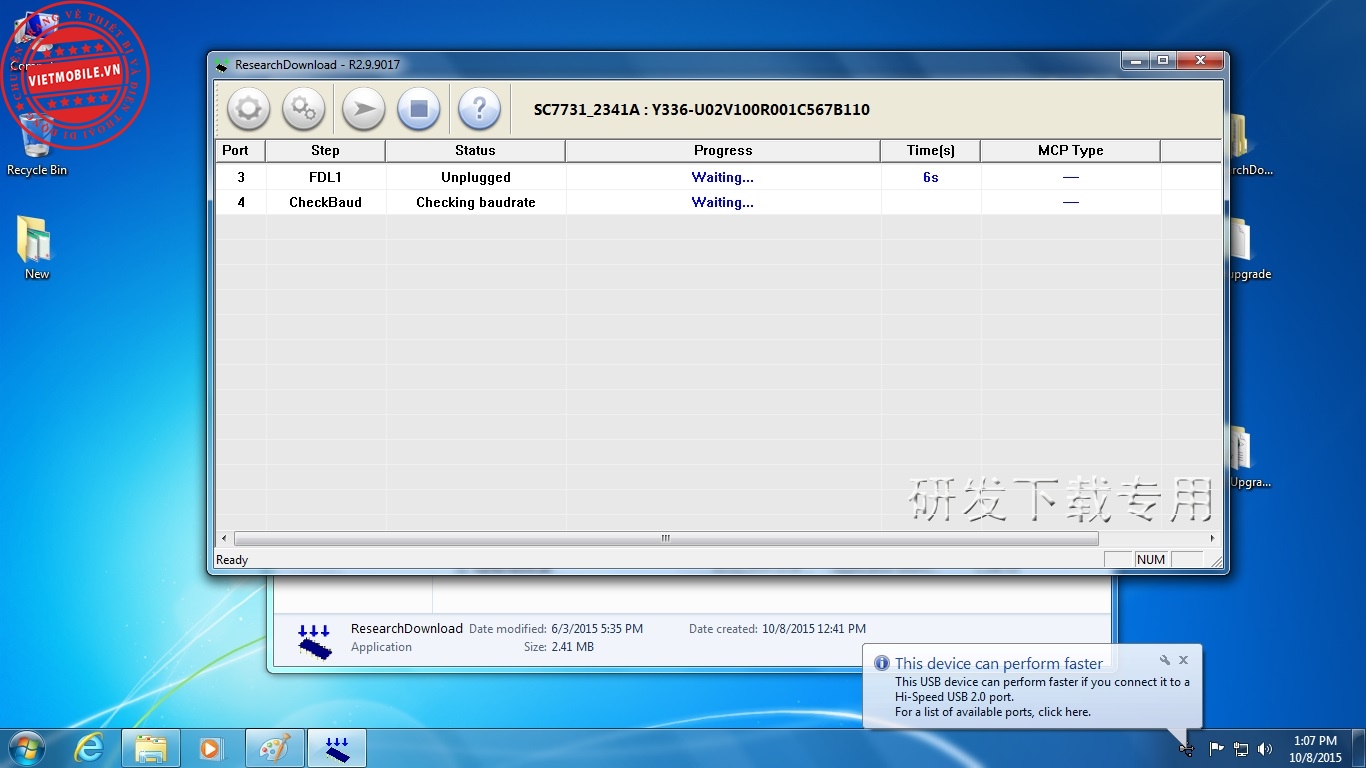Screen dimensions: 1366x768
Task: Click the ResearchDownload file name in Explorer details
Action: (x=407, y=629)
